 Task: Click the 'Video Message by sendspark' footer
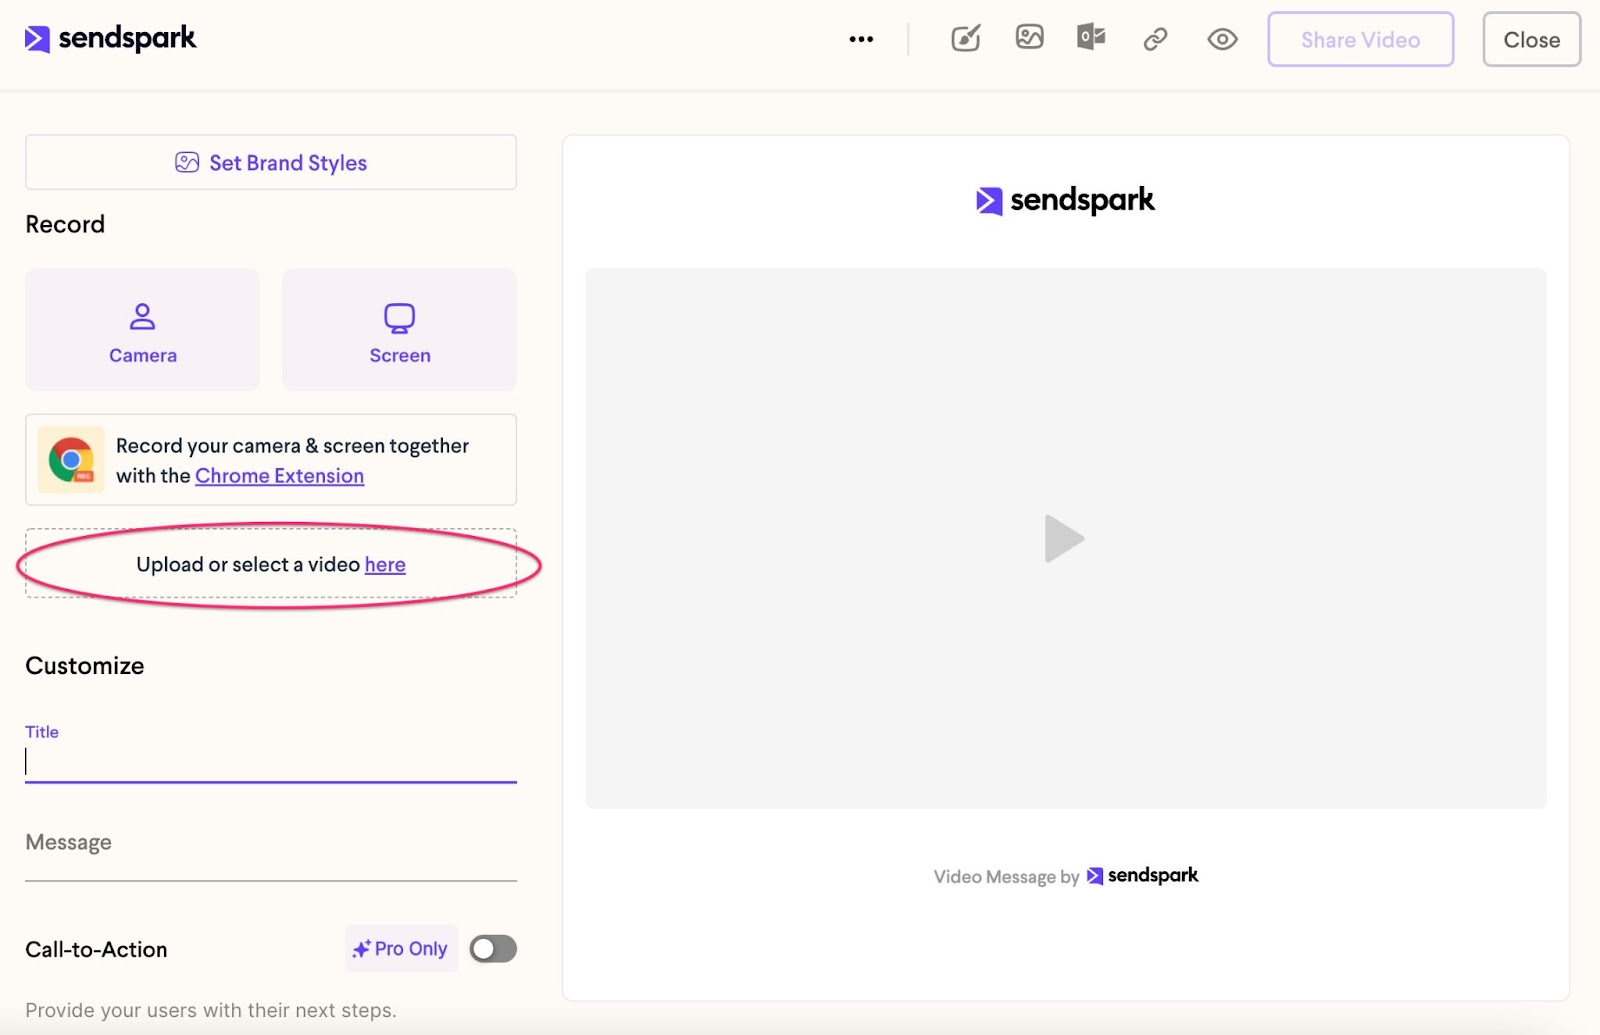click(x=1065, y=876)
